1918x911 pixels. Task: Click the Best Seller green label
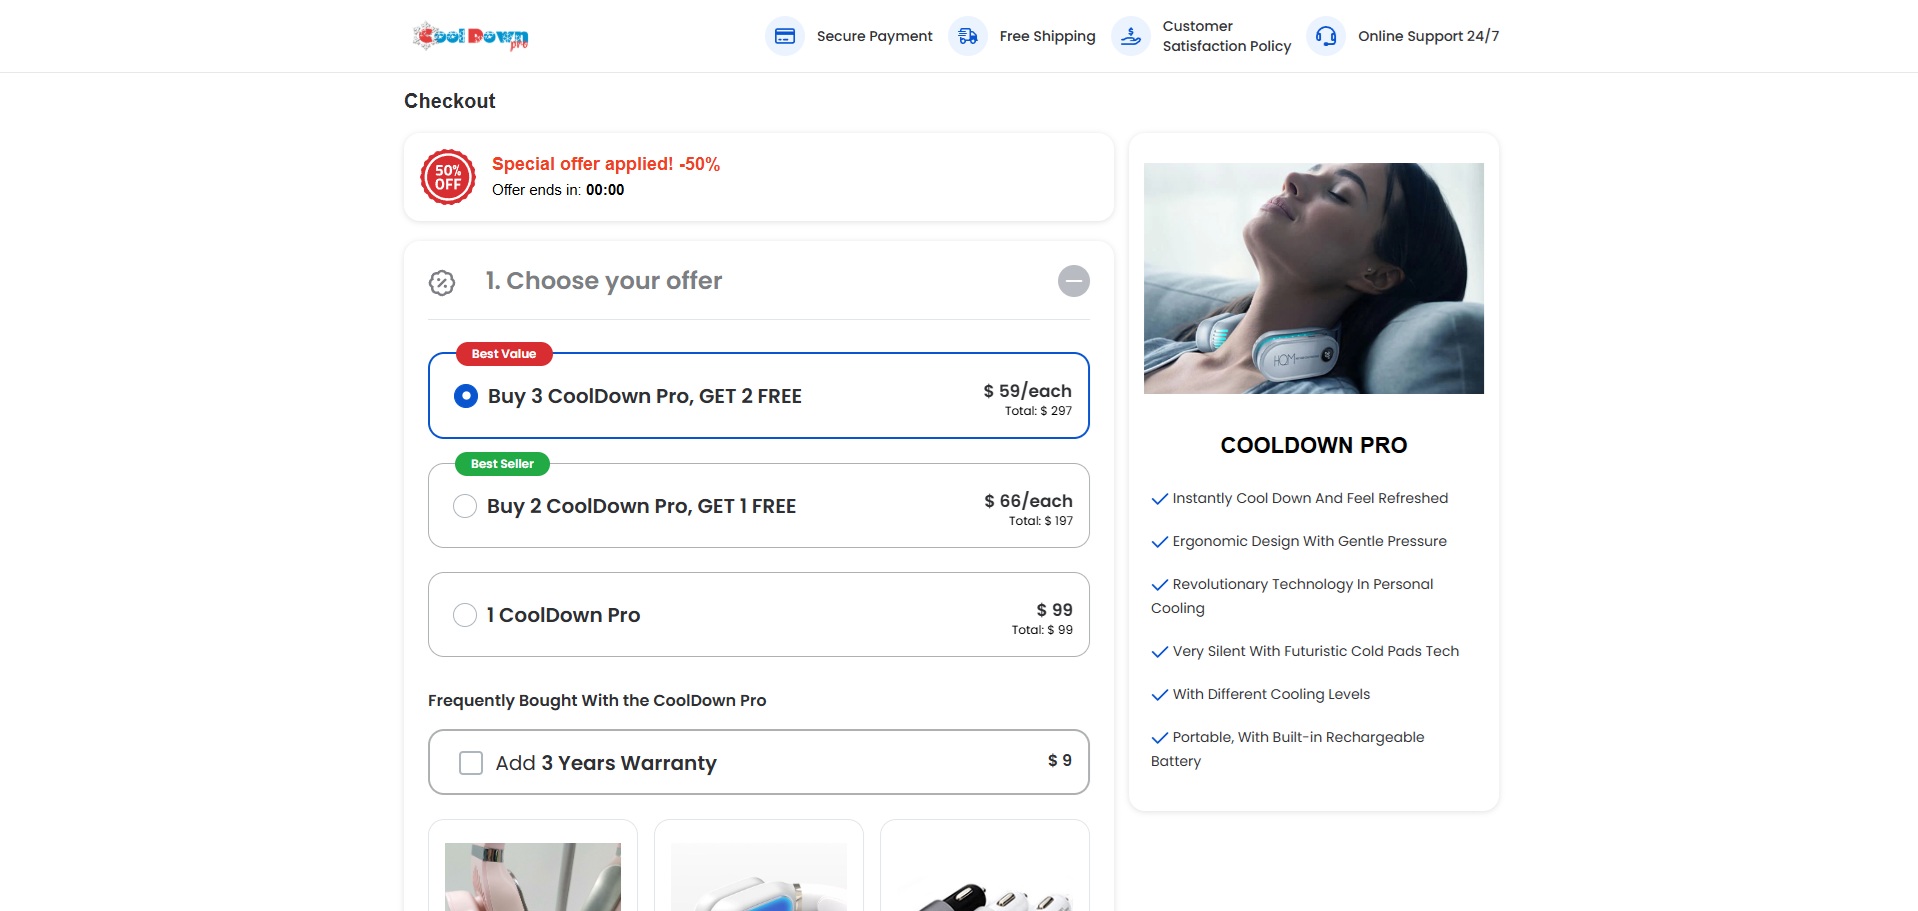[x=502, y=464]
